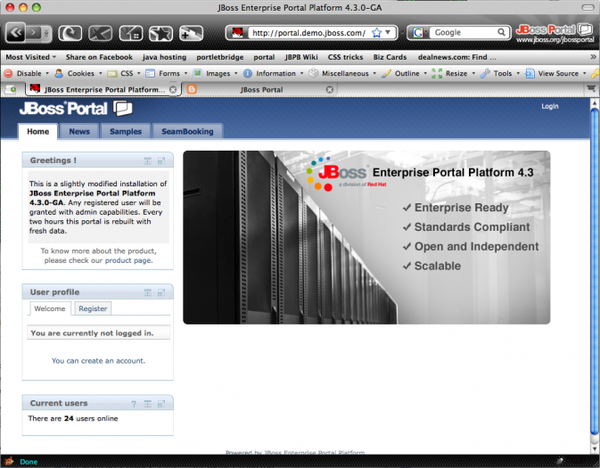The width and height of the screenshot is (600, 468).
Task: Maximize the Greetings portlet window
Action: tap(161, 161)
